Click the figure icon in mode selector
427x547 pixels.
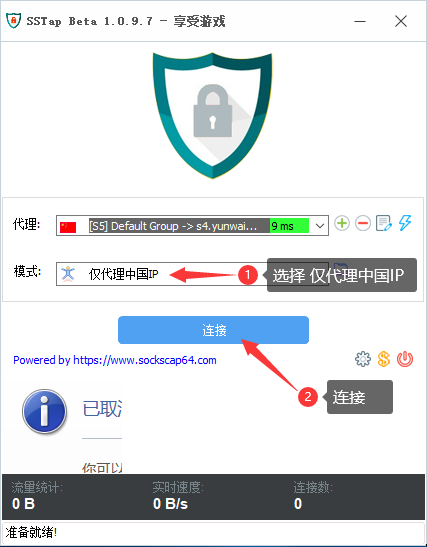[x=68, y=274]
